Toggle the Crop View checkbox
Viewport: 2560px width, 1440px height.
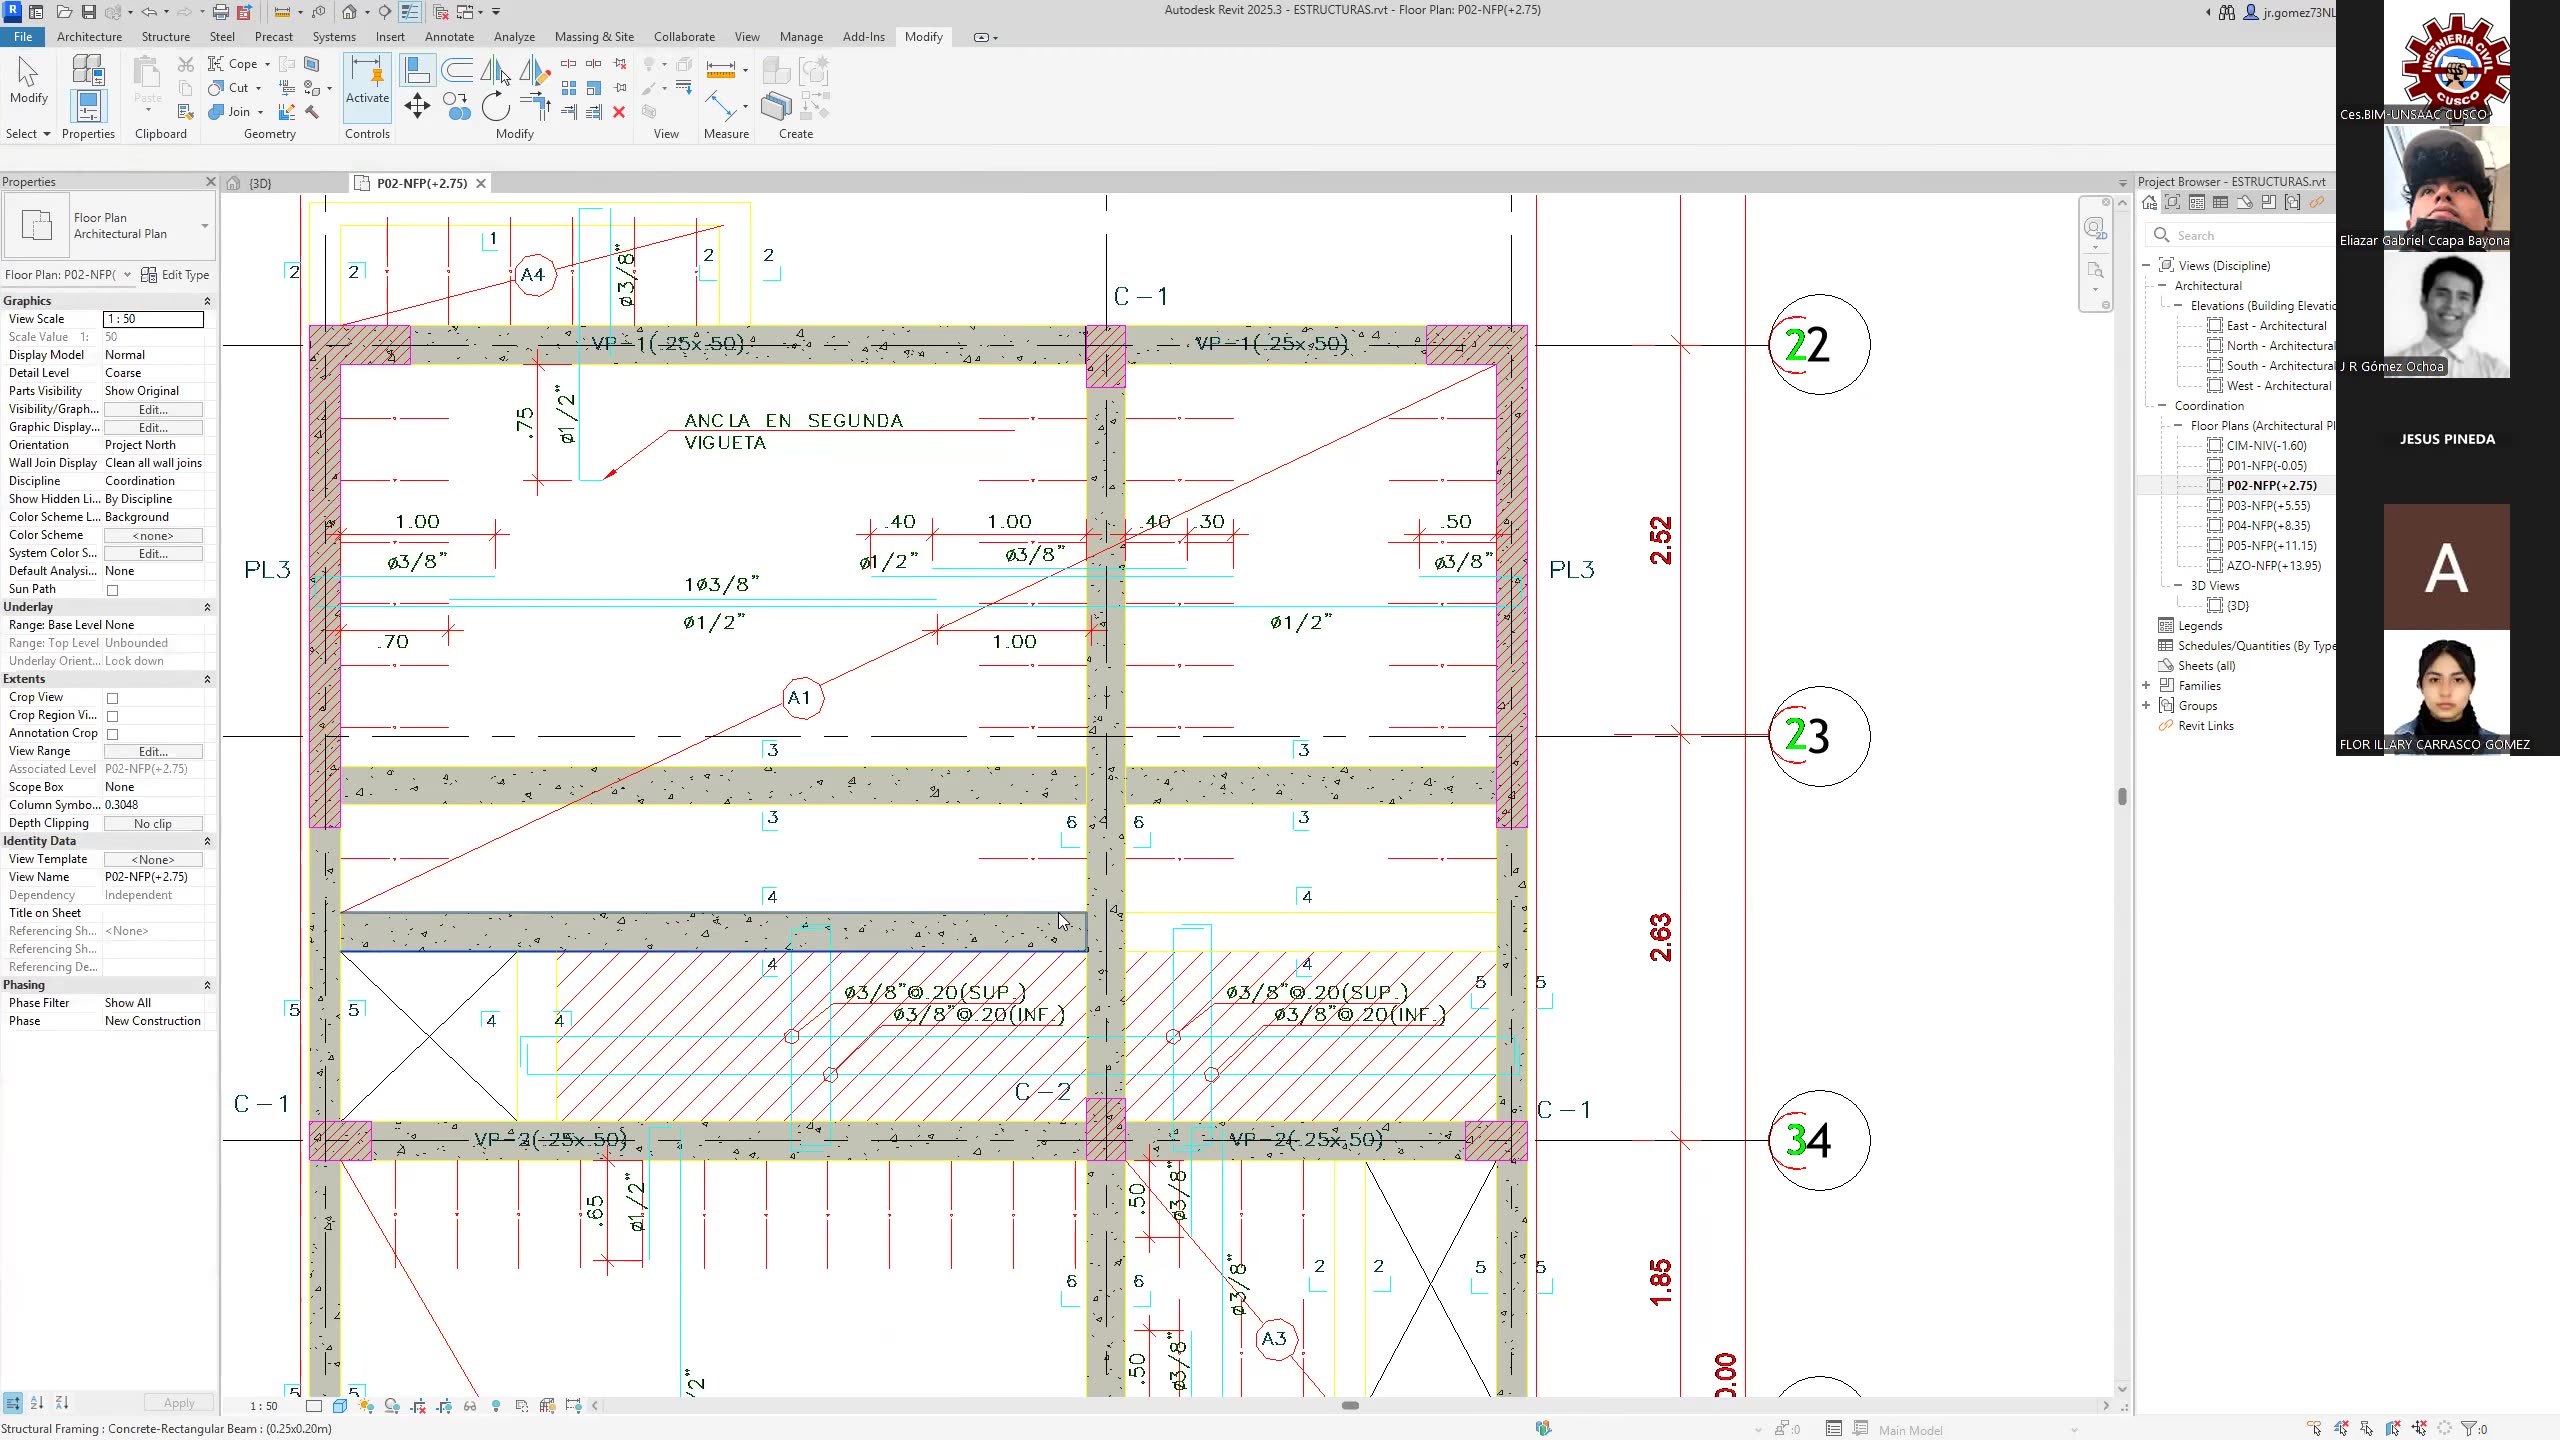click(x=113, y=698)
